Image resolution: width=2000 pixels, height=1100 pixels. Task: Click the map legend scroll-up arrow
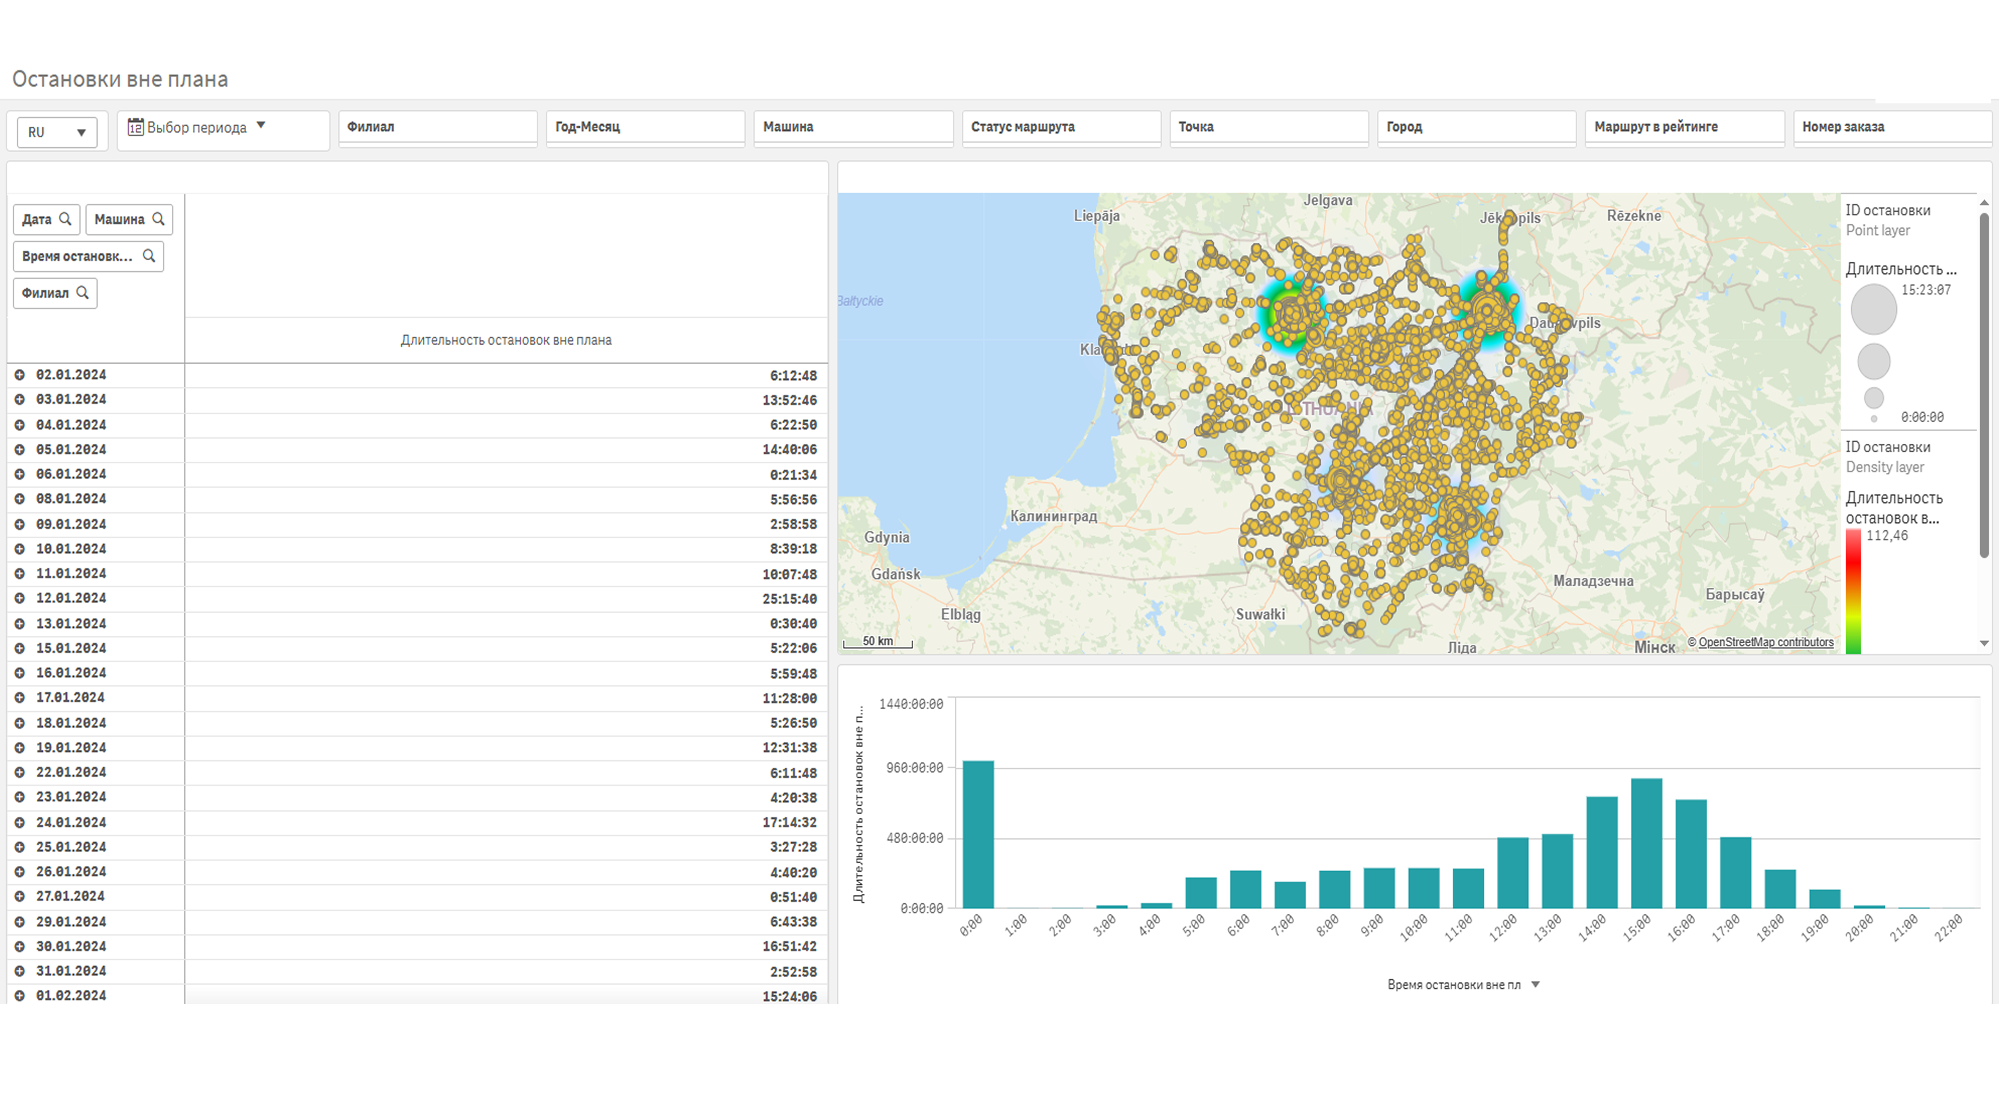click(1984, 203)
